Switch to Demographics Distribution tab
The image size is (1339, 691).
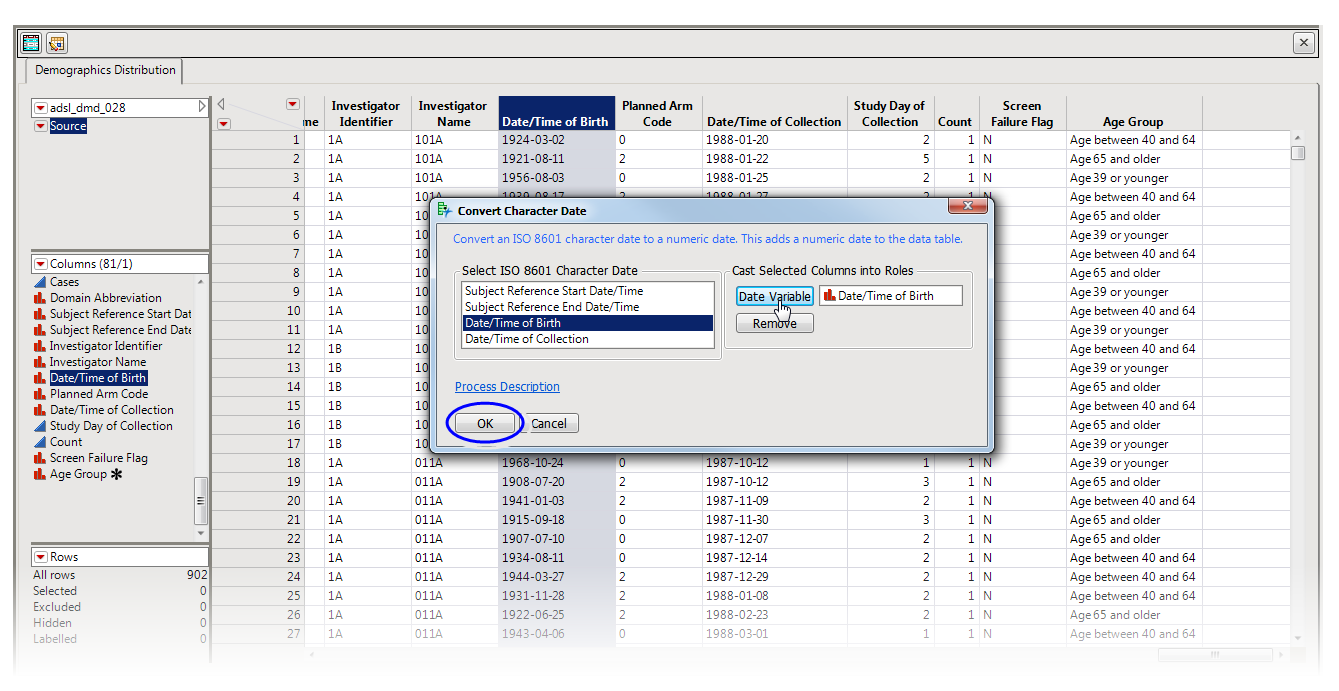[105, 70]
